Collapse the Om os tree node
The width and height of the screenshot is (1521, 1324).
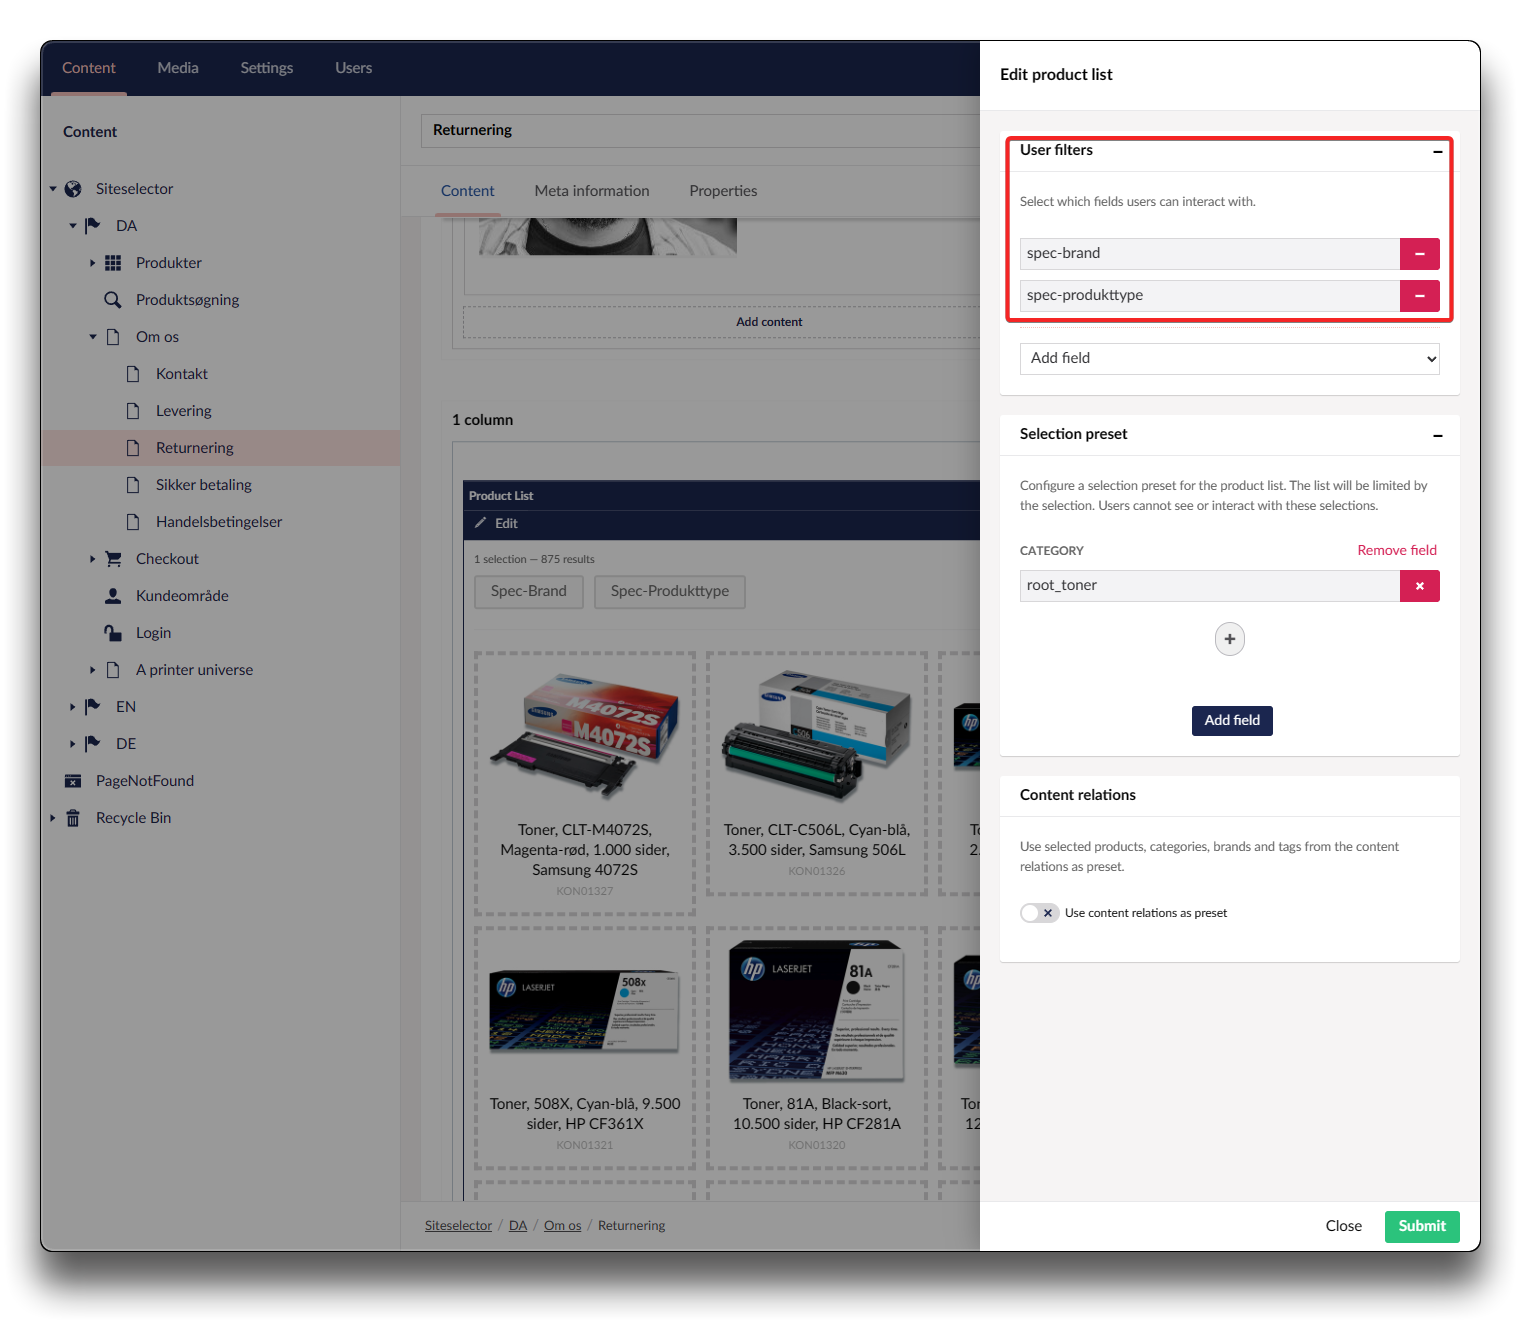point(93,337)
